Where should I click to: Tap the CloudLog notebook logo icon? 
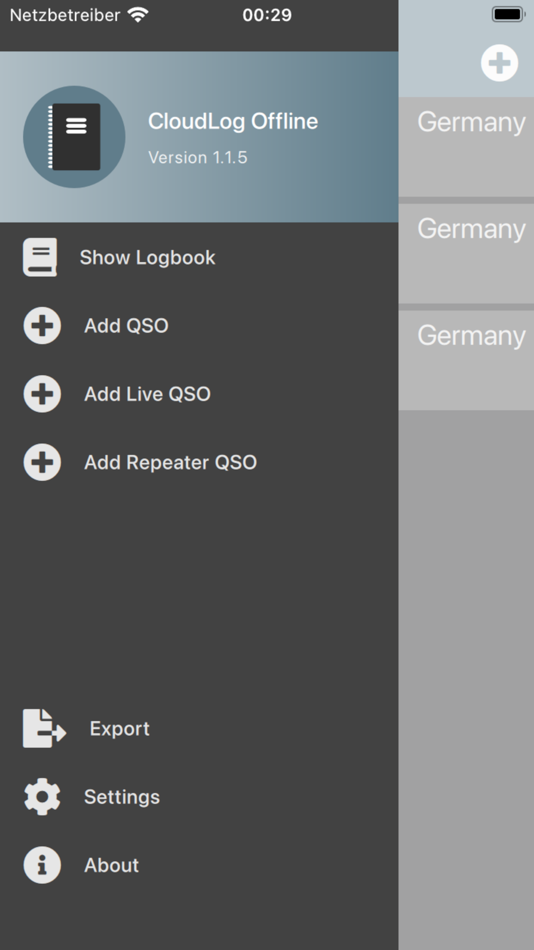[74, 137]
